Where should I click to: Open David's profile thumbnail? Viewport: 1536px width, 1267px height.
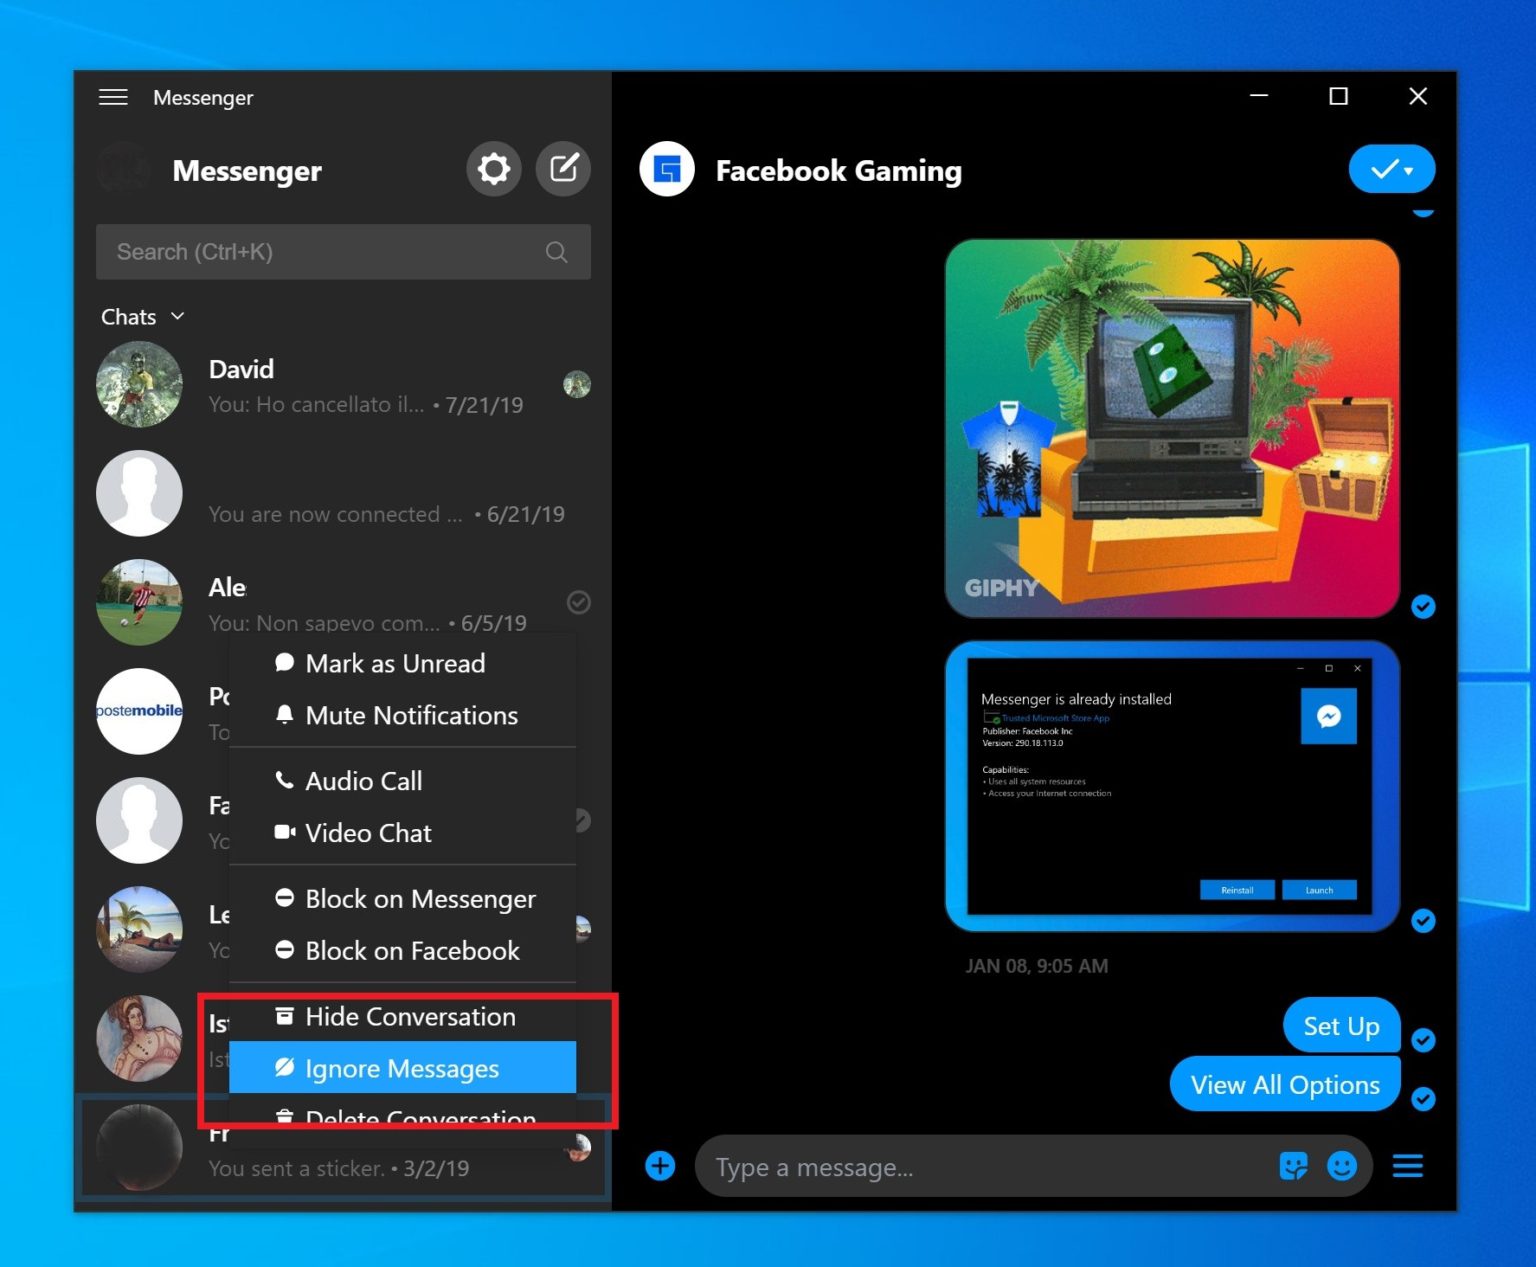click(139, 384)
